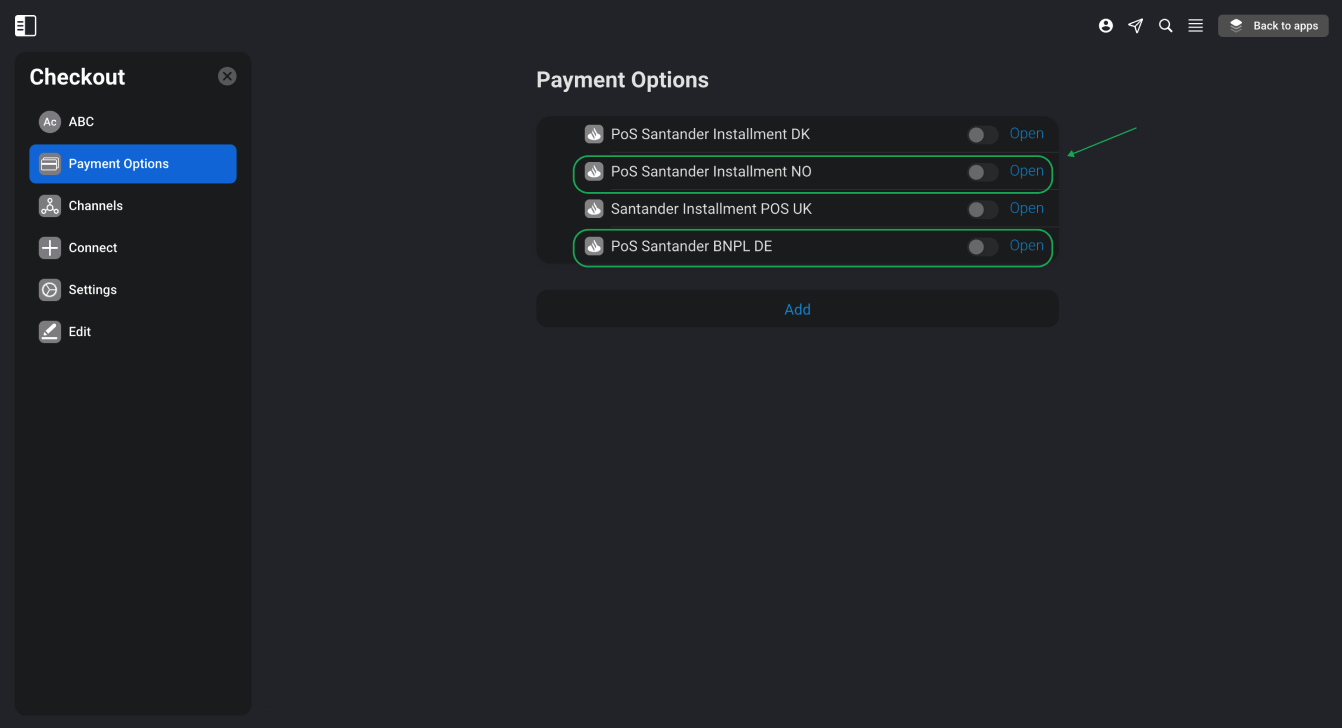Open Payment Options in sidebar
The width and height of the screenshot is (1342, 728).
(133, 164)
